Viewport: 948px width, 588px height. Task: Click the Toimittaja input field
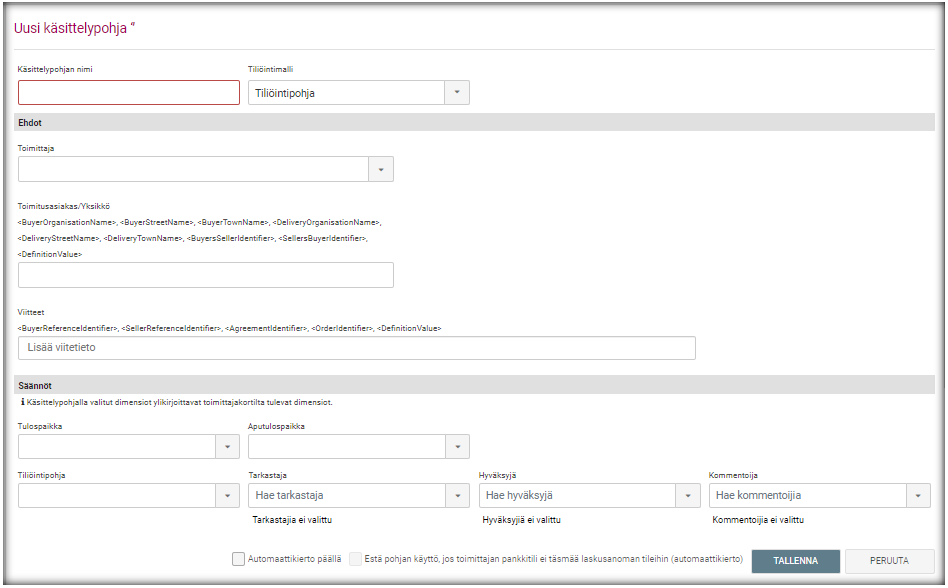pyautogui.click(x=193, y=169)
